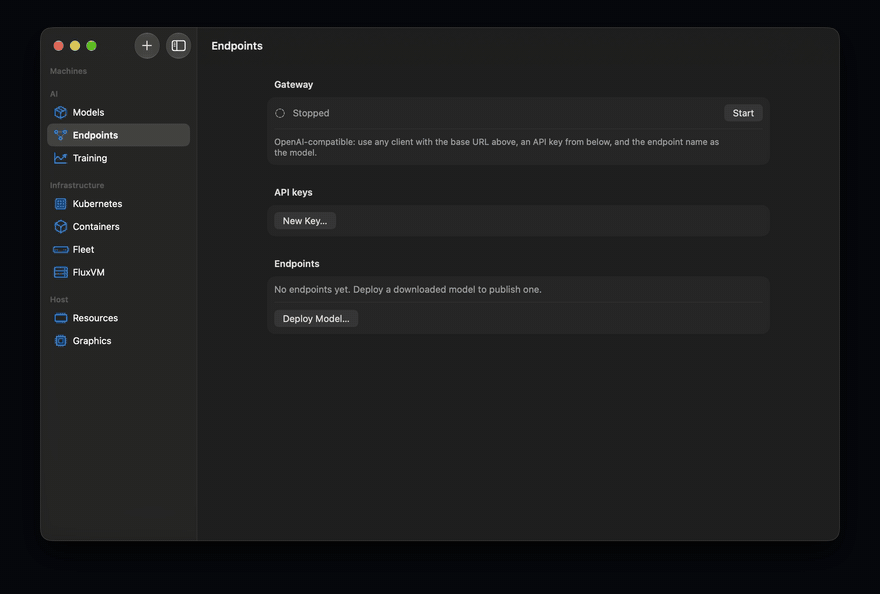Open the Graphics section
The height and width of the screenshot is (594, 880).
tap(118, 341)
